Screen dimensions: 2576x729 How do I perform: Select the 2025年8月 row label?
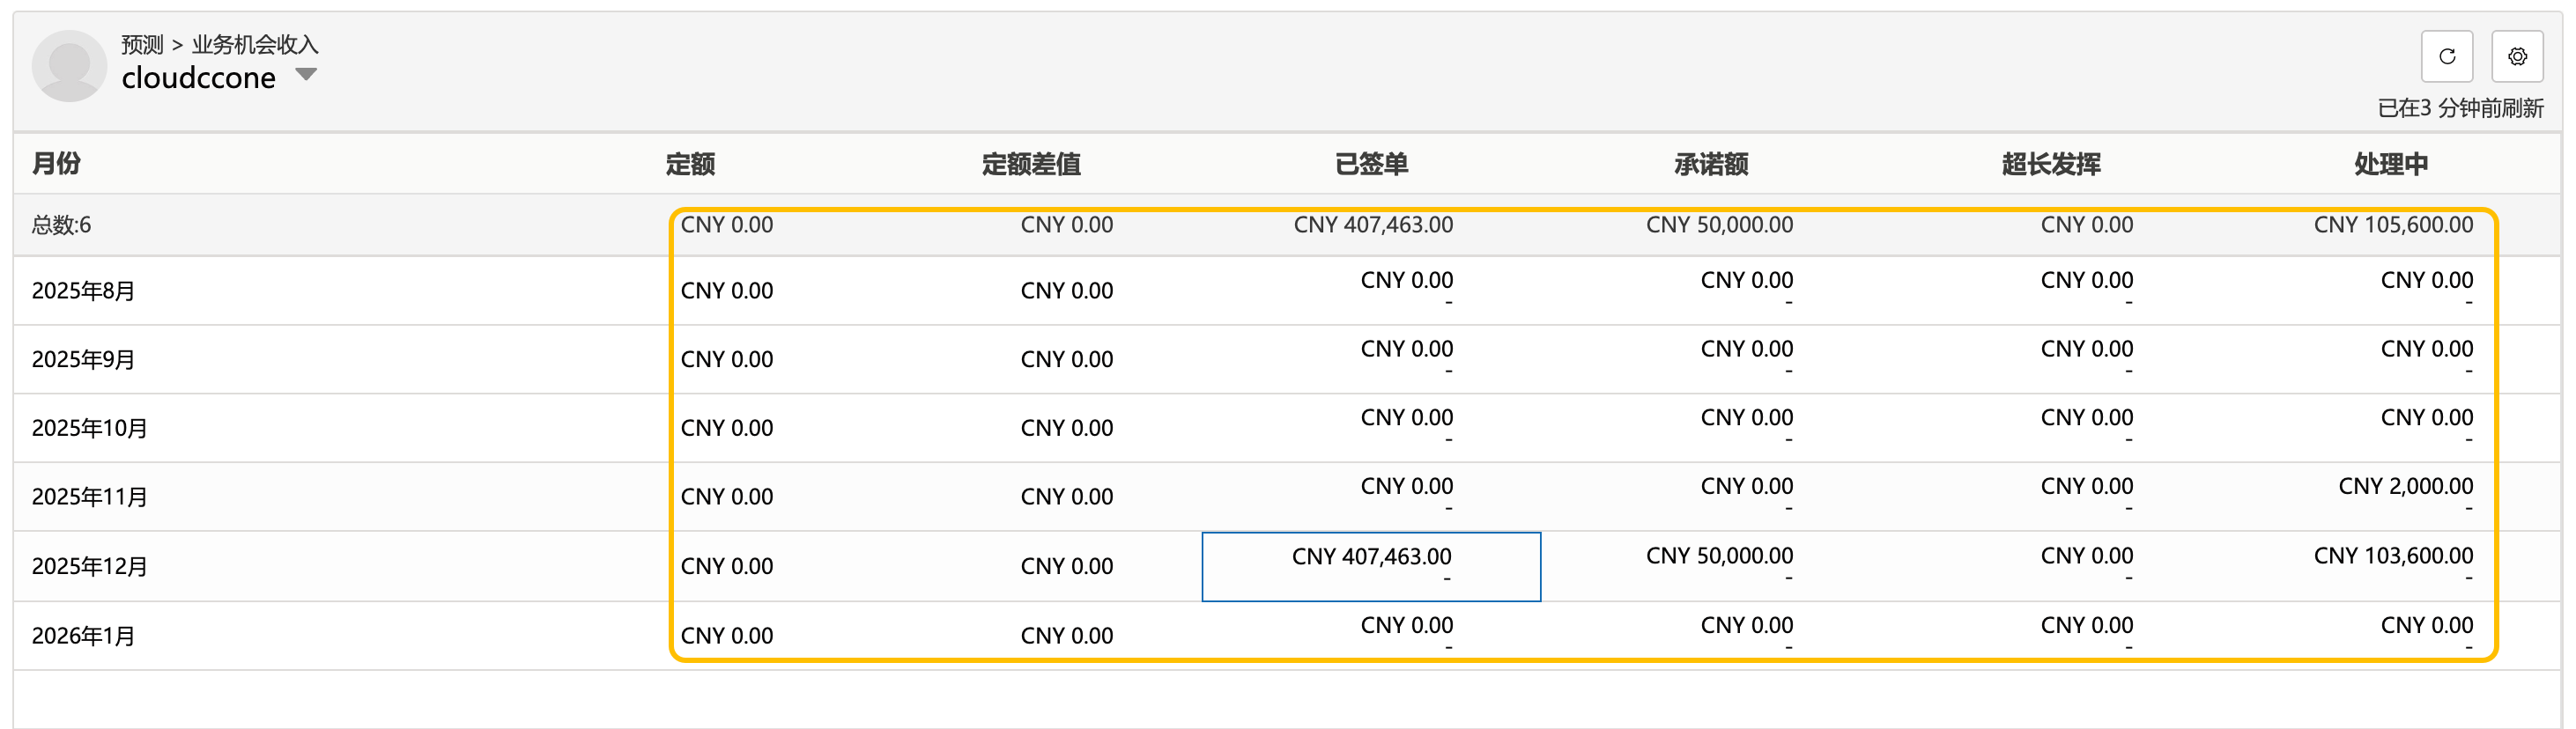pyautogui.click(x=84, y=291)
